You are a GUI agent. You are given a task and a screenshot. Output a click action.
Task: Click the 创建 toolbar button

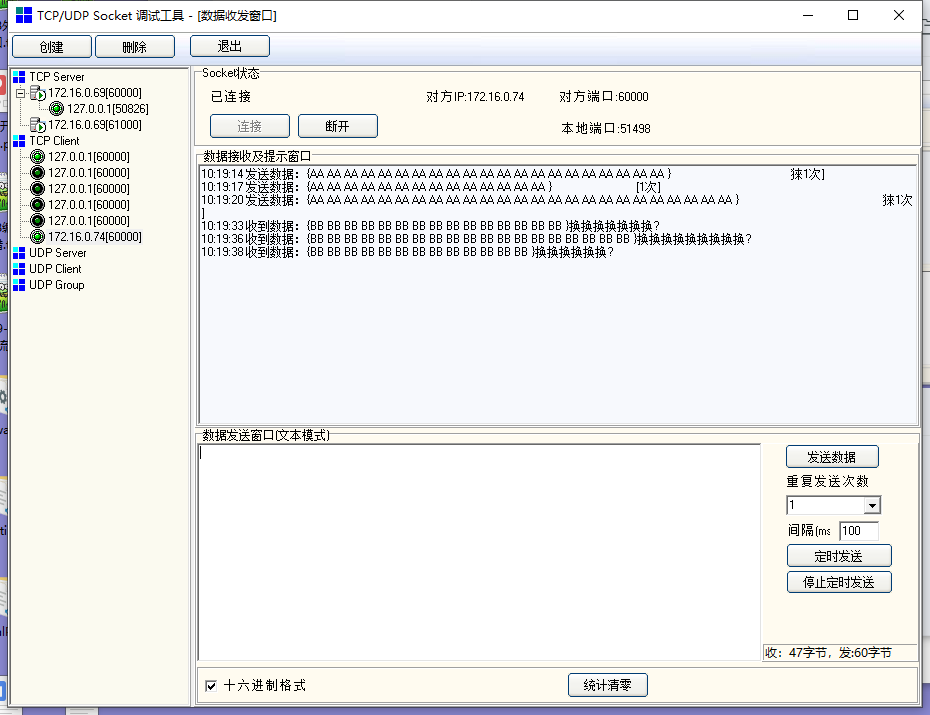[51, 46]
